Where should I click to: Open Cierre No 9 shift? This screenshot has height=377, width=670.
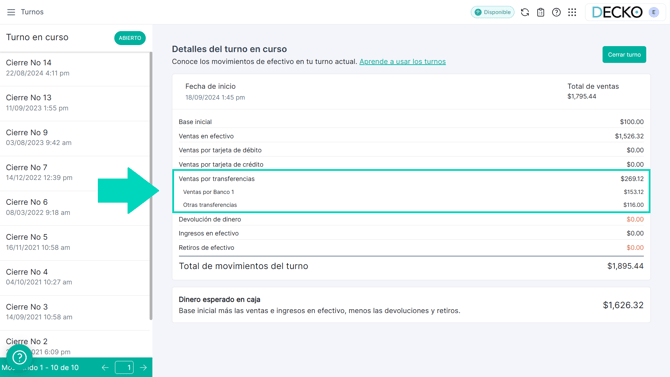(x=75, y=137)
